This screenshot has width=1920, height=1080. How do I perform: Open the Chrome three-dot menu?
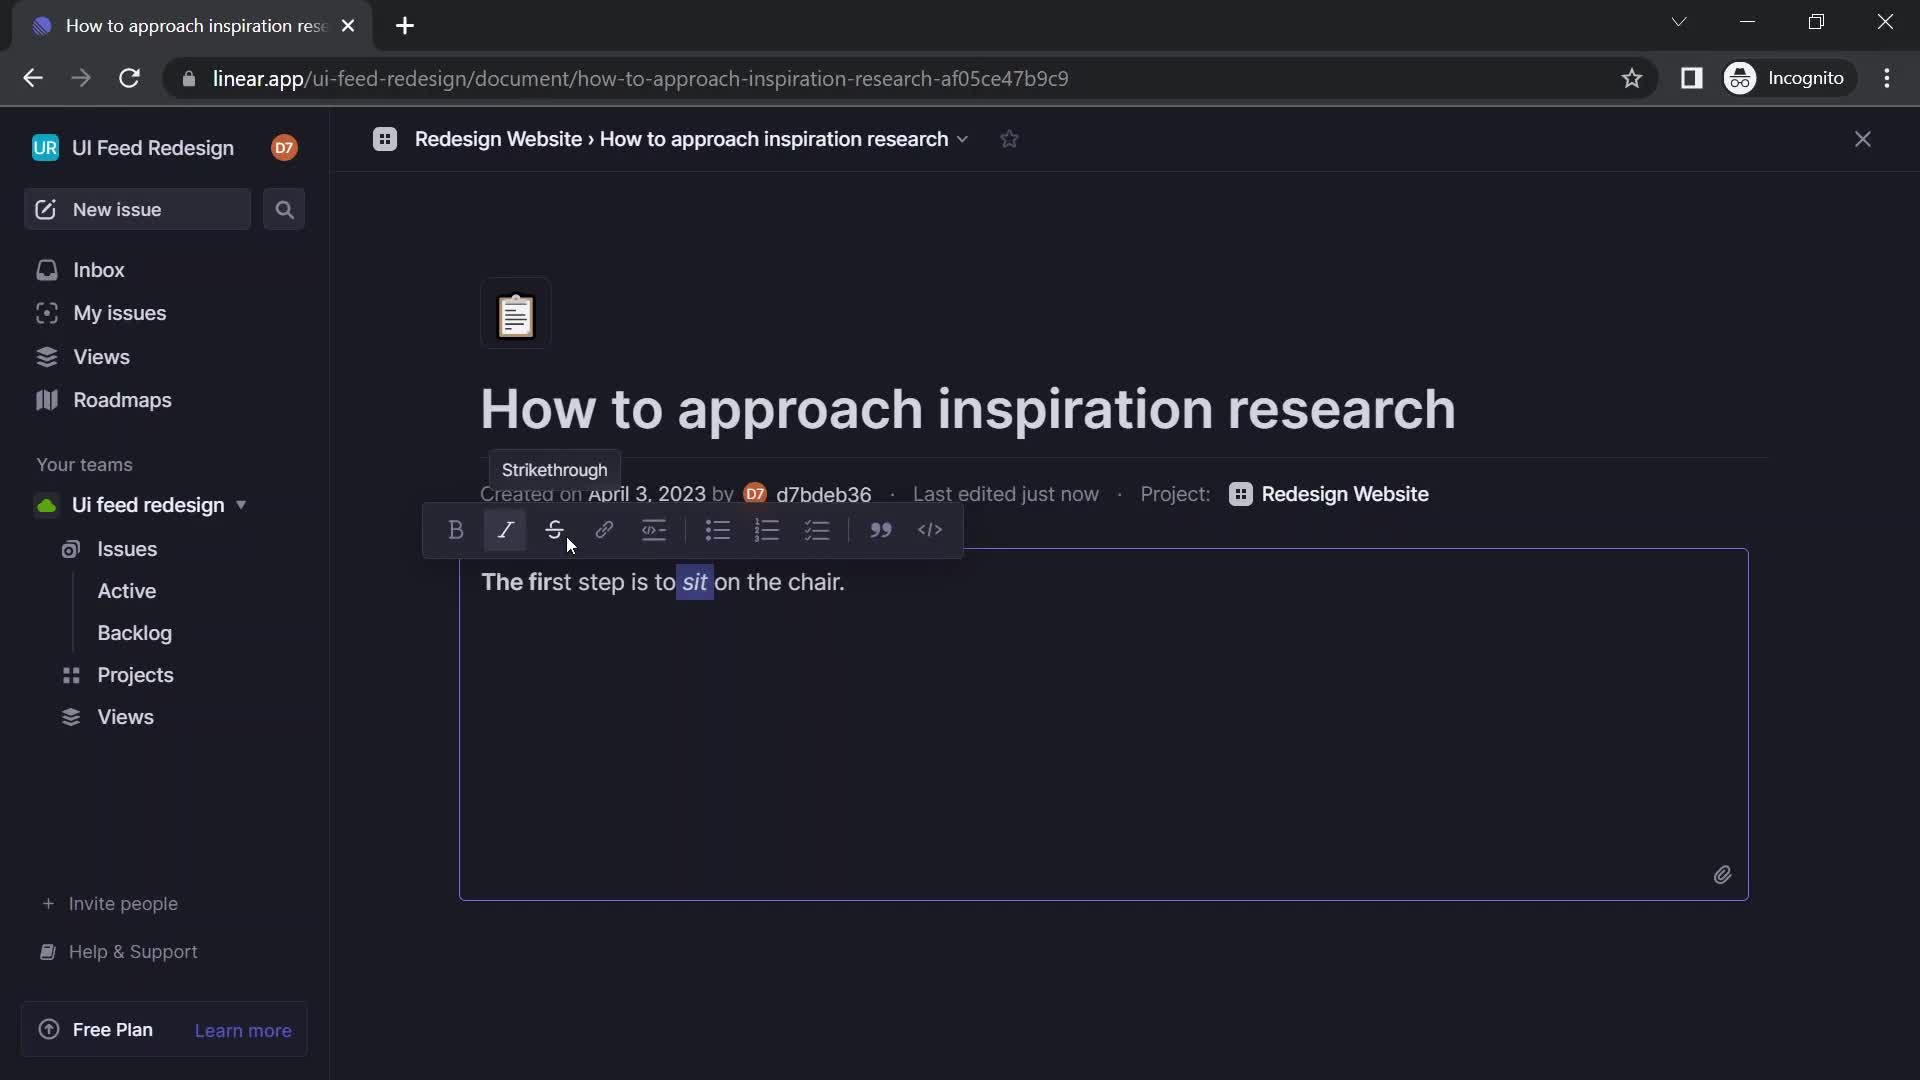(x=1887, y=78)
